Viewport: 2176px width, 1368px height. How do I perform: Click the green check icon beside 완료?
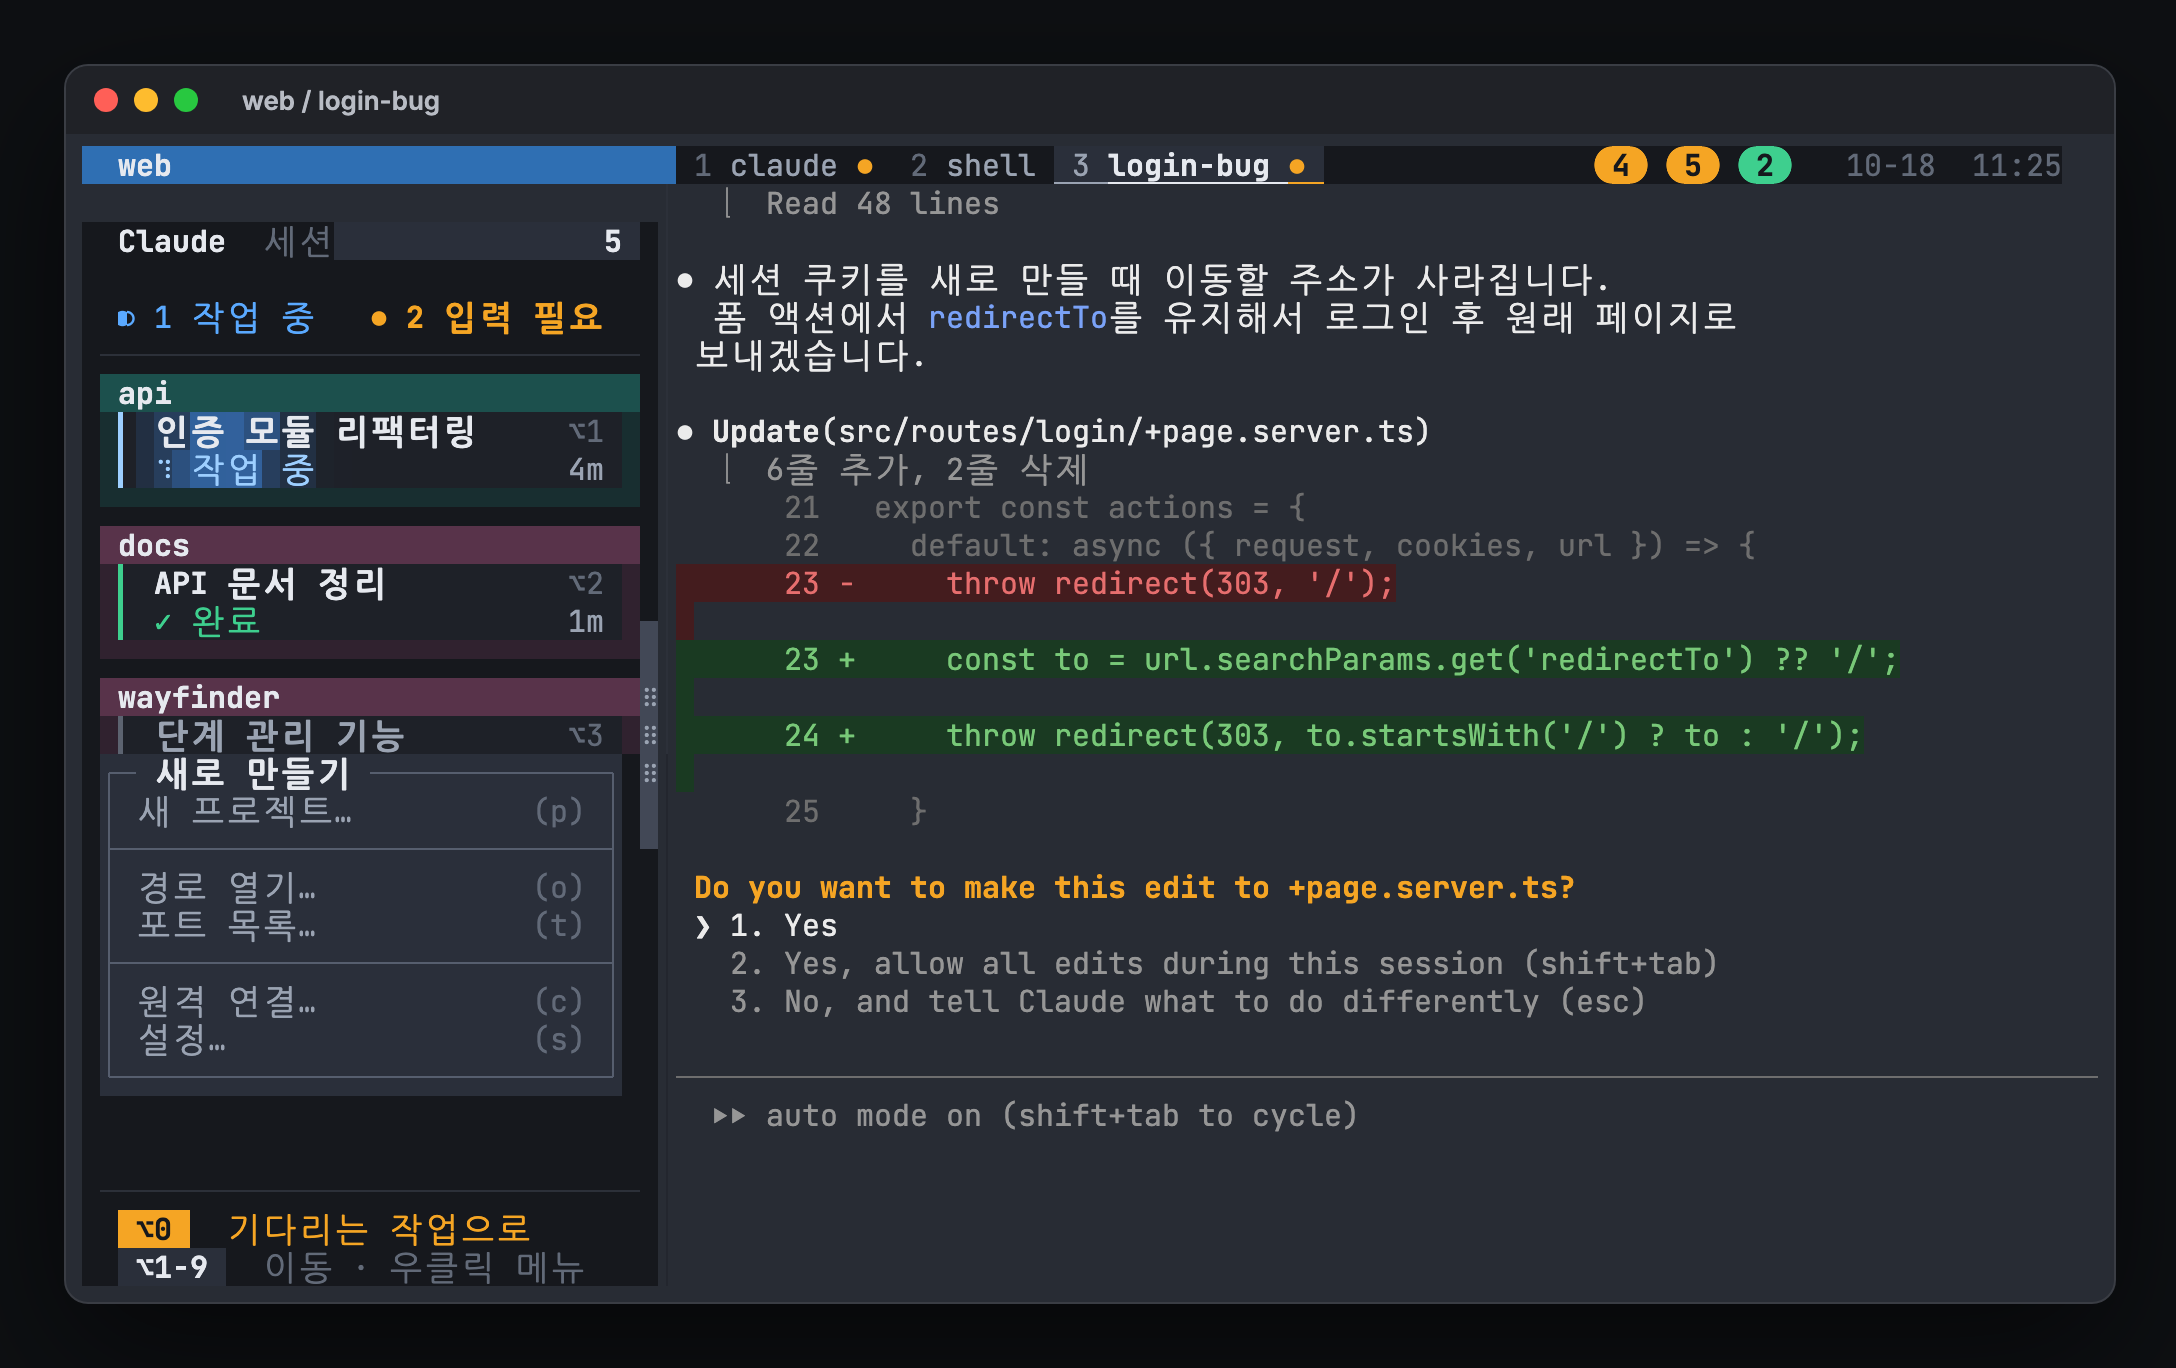[162, 622]
